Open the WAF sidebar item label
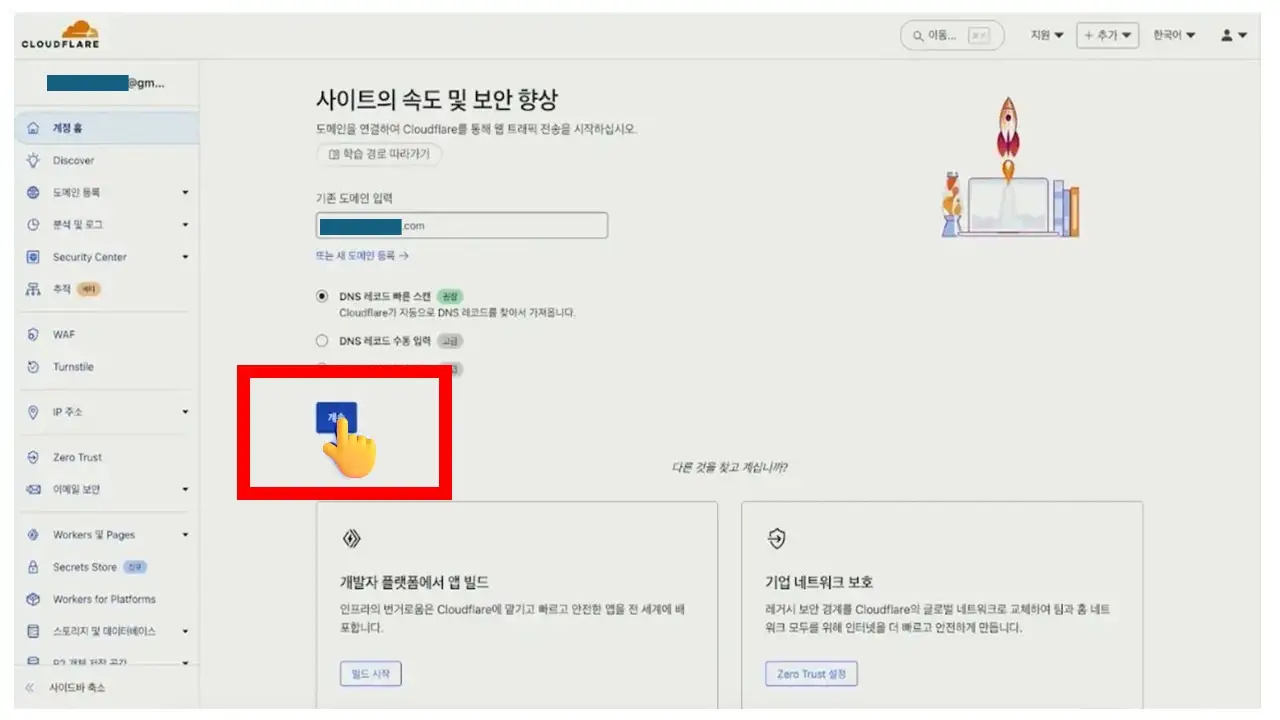 [x=64, y=334]
